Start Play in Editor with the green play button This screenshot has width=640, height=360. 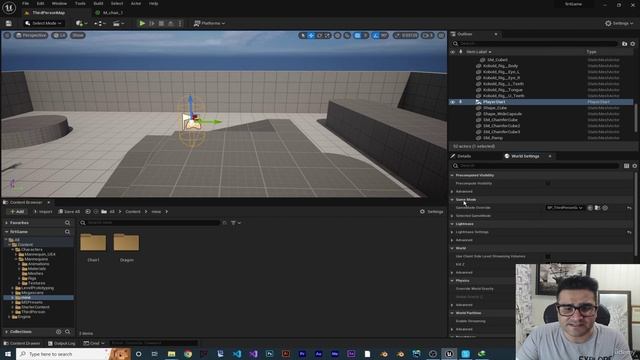point(142,23)
